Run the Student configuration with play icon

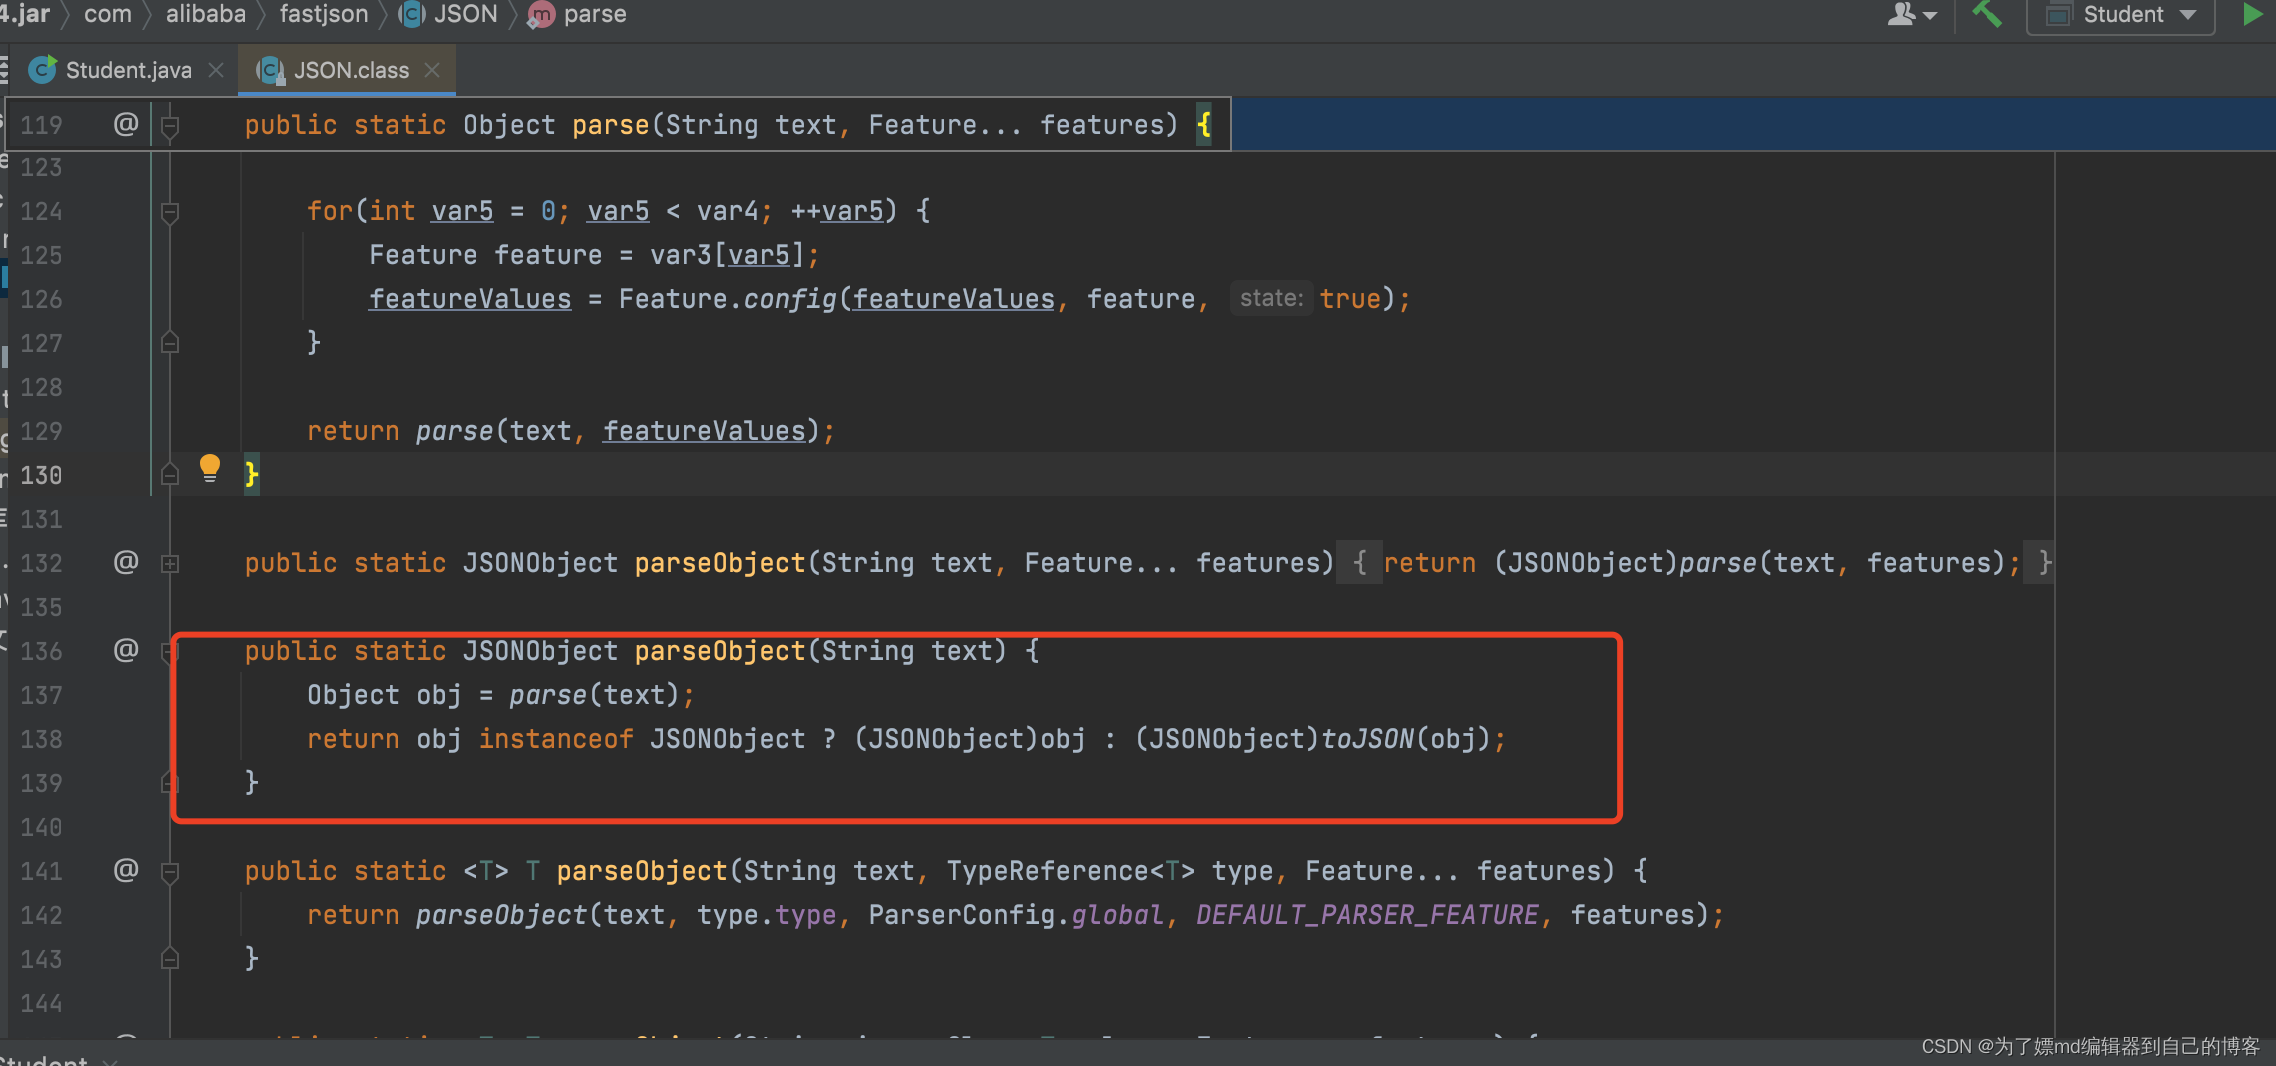click(2252, 14)
